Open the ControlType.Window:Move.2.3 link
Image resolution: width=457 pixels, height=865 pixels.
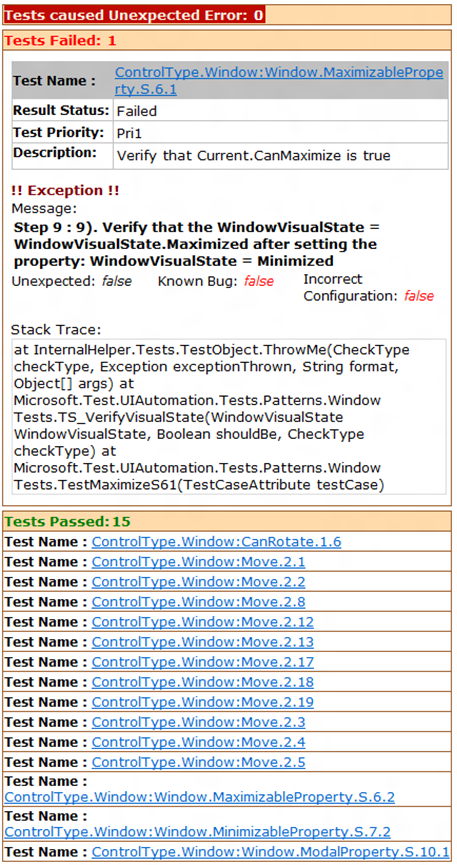coord(198,722)
